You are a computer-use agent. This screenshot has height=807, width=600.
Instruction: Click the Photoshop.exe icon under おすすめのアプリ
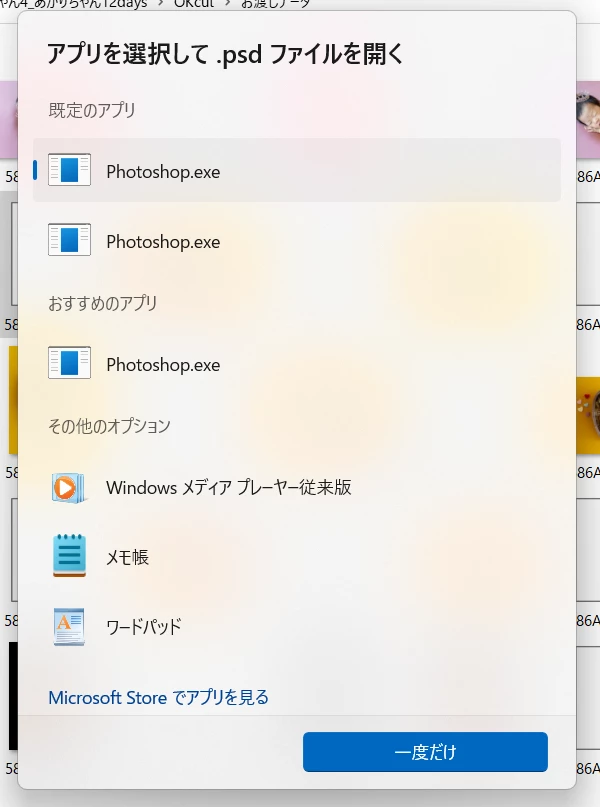click(x=69, y=363)
